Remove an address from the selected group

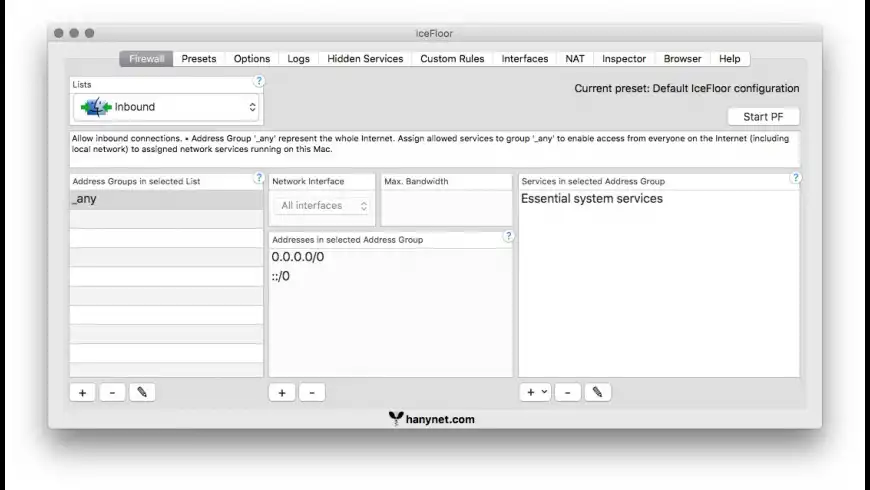tap(312, 392)
